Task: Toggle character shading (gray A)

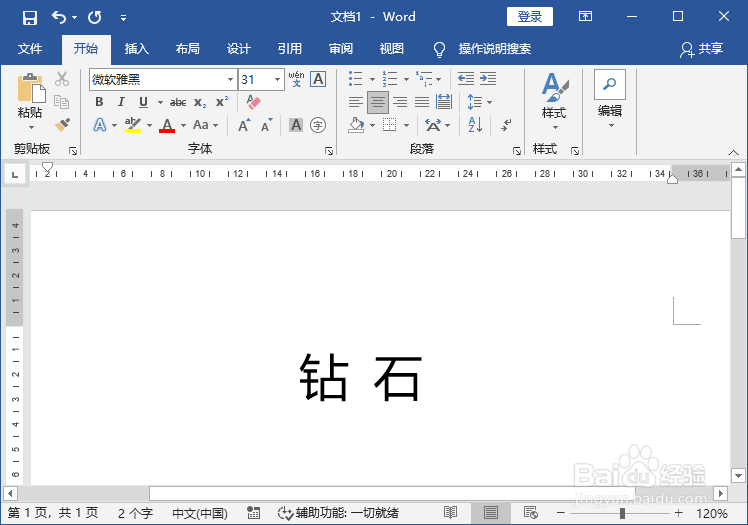Action: pos(296,125)
